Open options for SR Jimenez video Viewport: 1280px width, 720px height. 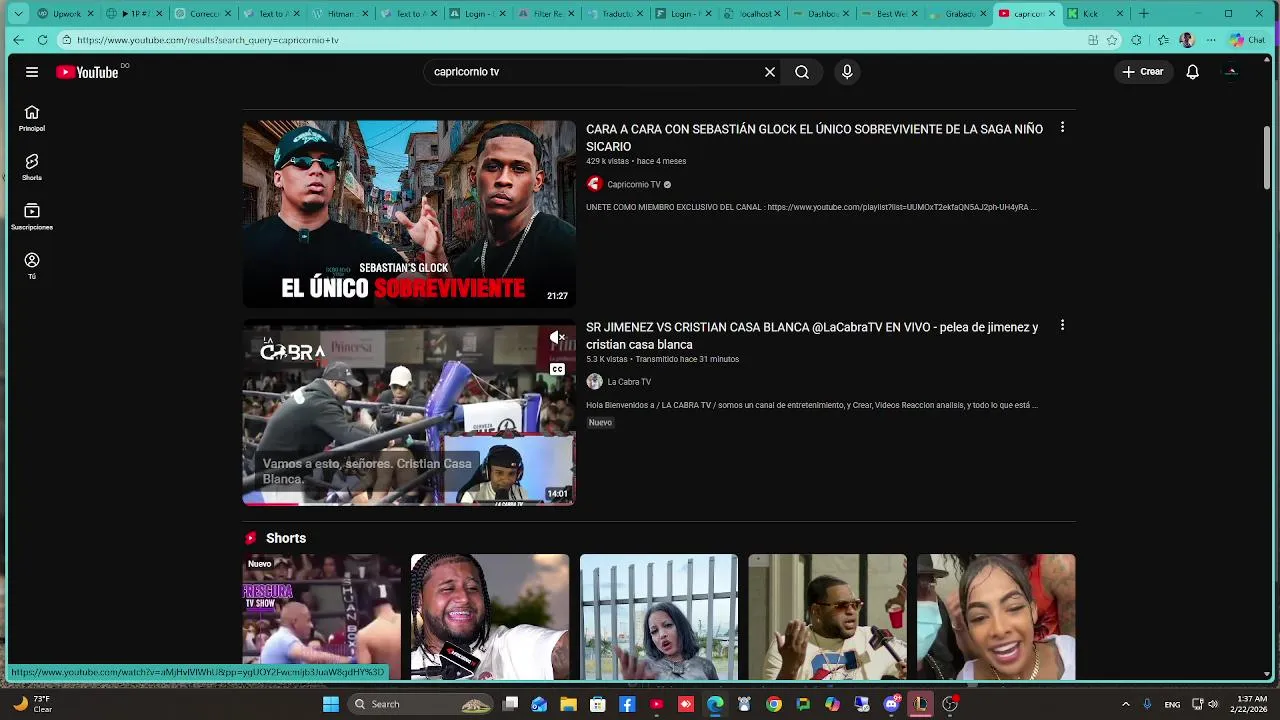(x=1062, y=326)
